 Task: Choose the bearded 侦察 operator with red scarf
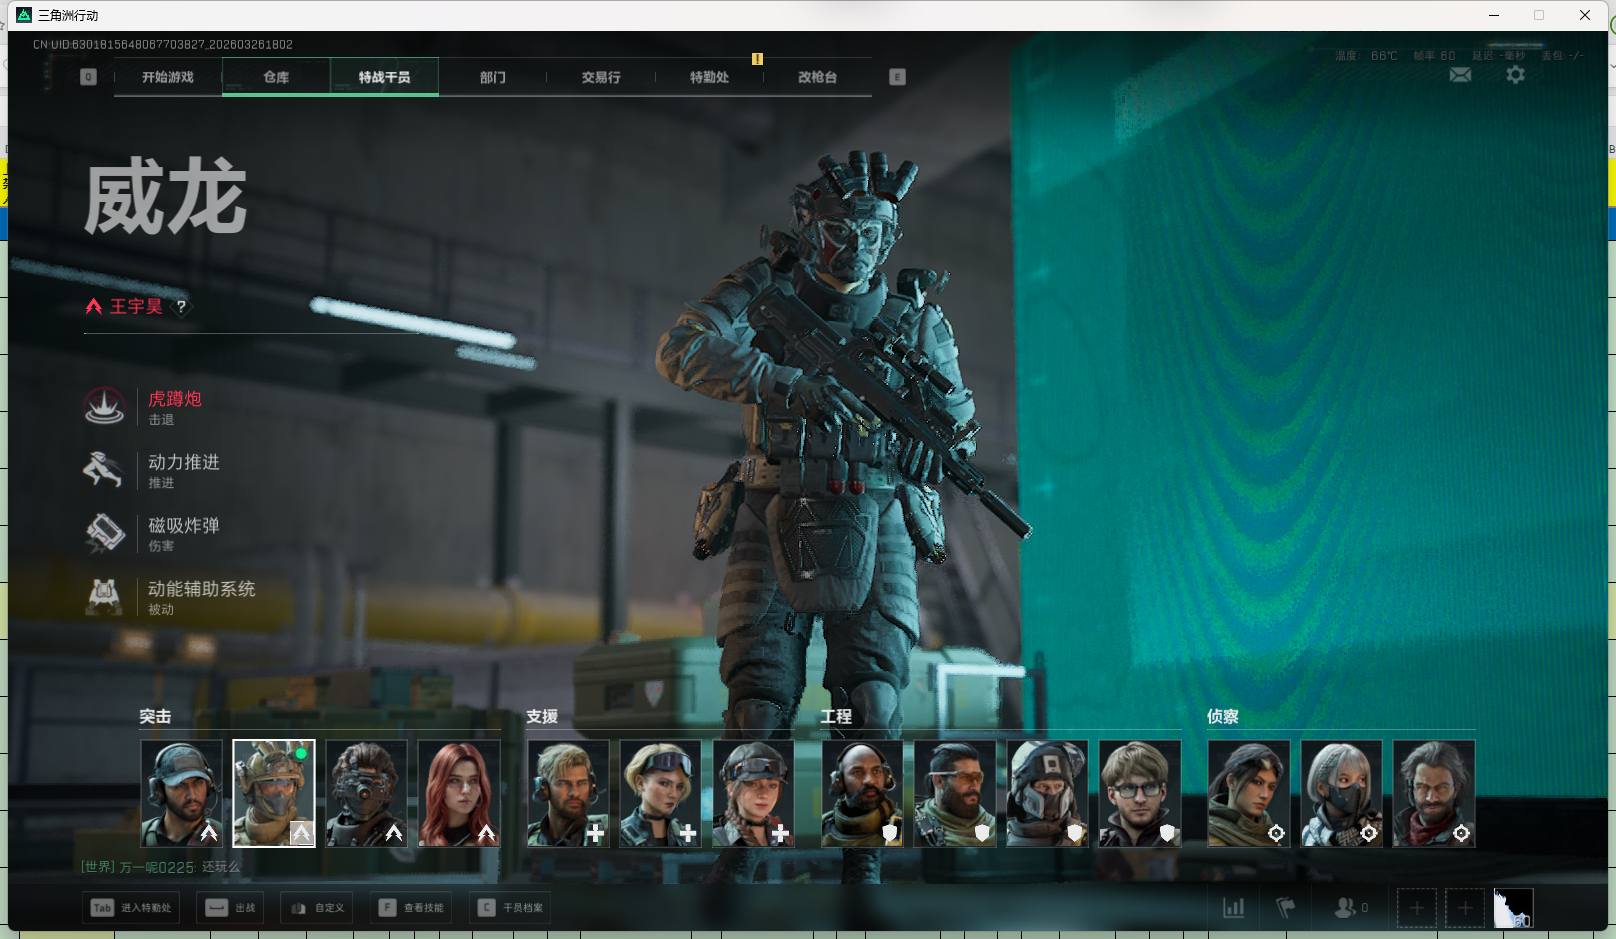click(x=1434, y=793)
